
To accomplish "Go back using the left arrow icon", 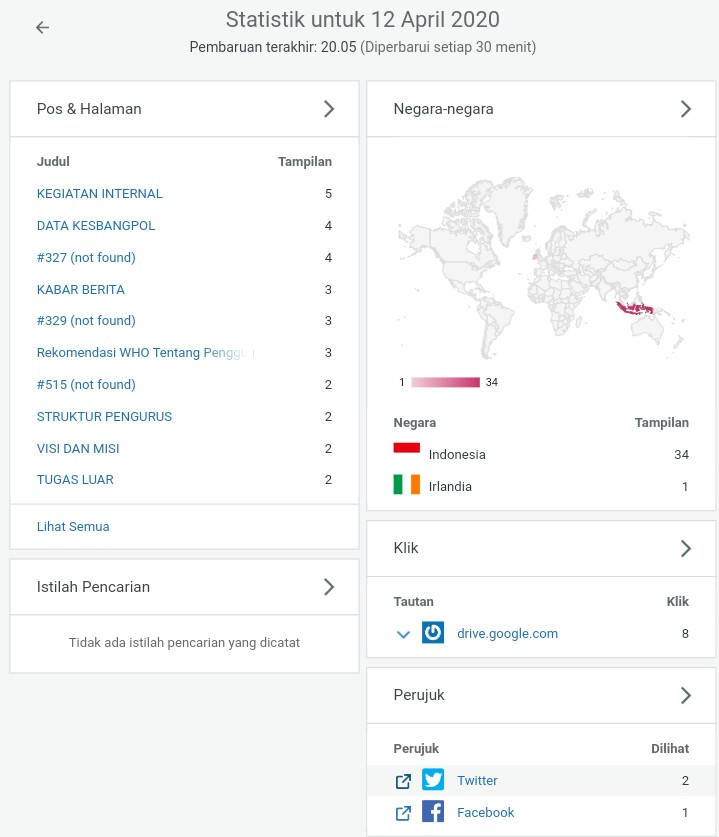I will click(x=42, y=27).
